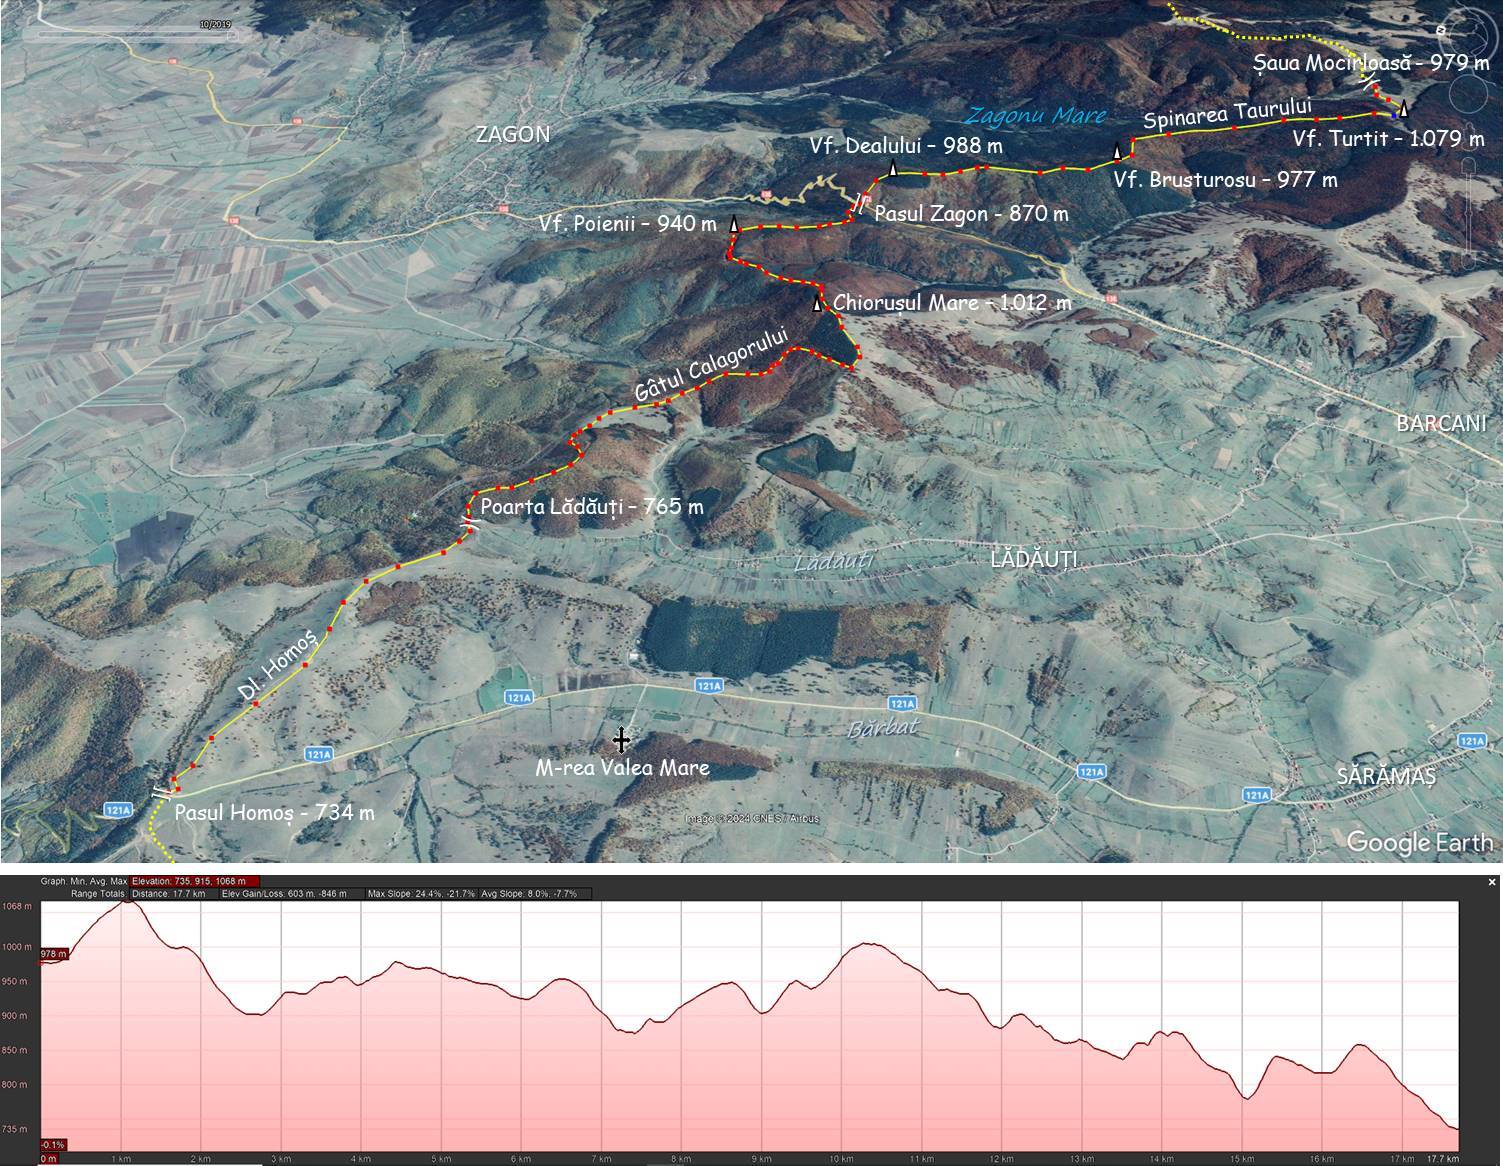This screenshot has width=1503, height=1166.
Task: Click the Pasul Homoș pass marker
Action: pyautogui.click(x=161, y=792)
